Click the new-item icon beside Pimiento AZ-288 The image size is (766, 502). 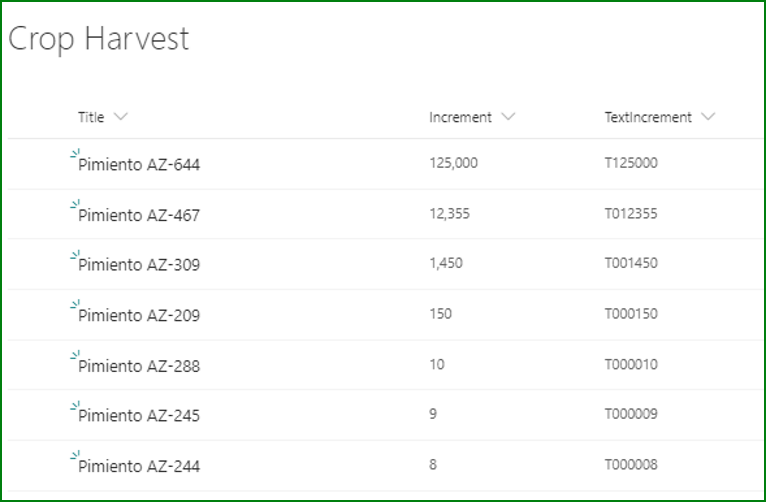pyautogui.click(x=75, y=355)
